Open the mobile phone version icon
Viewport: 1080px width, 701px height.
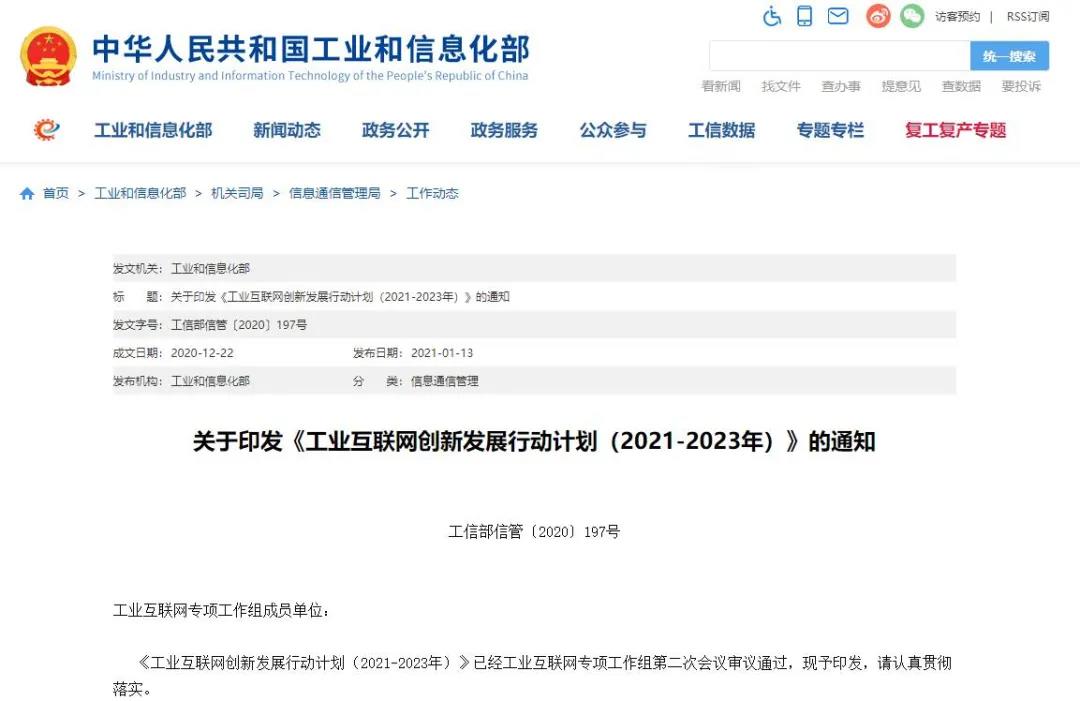point(804,16)
